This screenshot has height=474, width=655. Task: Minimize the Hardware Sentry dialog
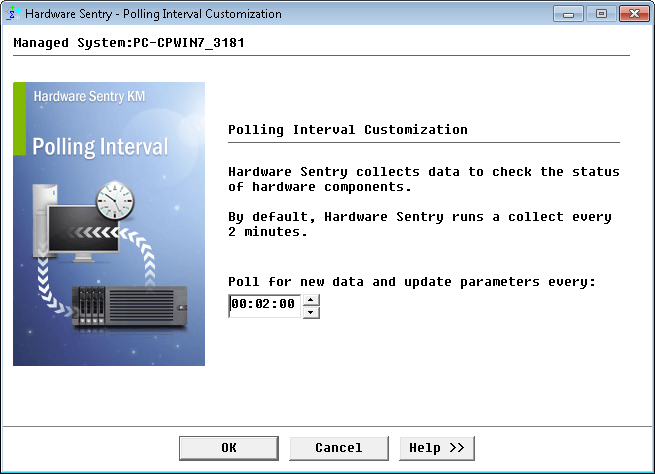click(568, 14)
